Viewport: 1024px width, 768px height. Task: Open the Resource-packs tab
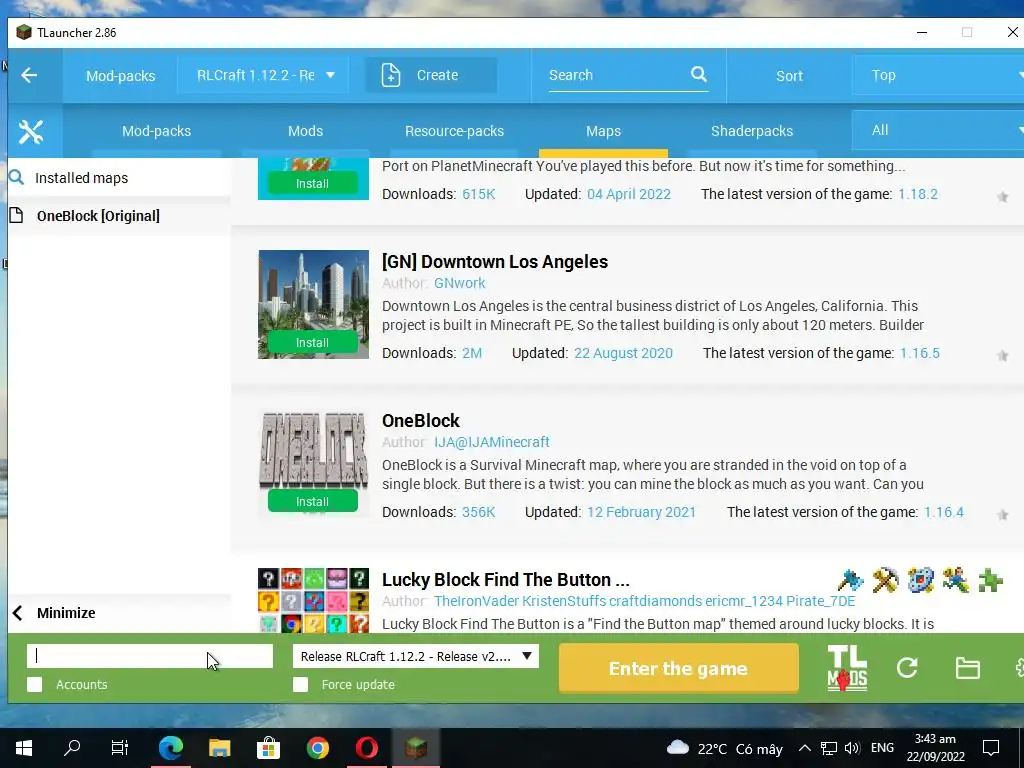point(455,131)
